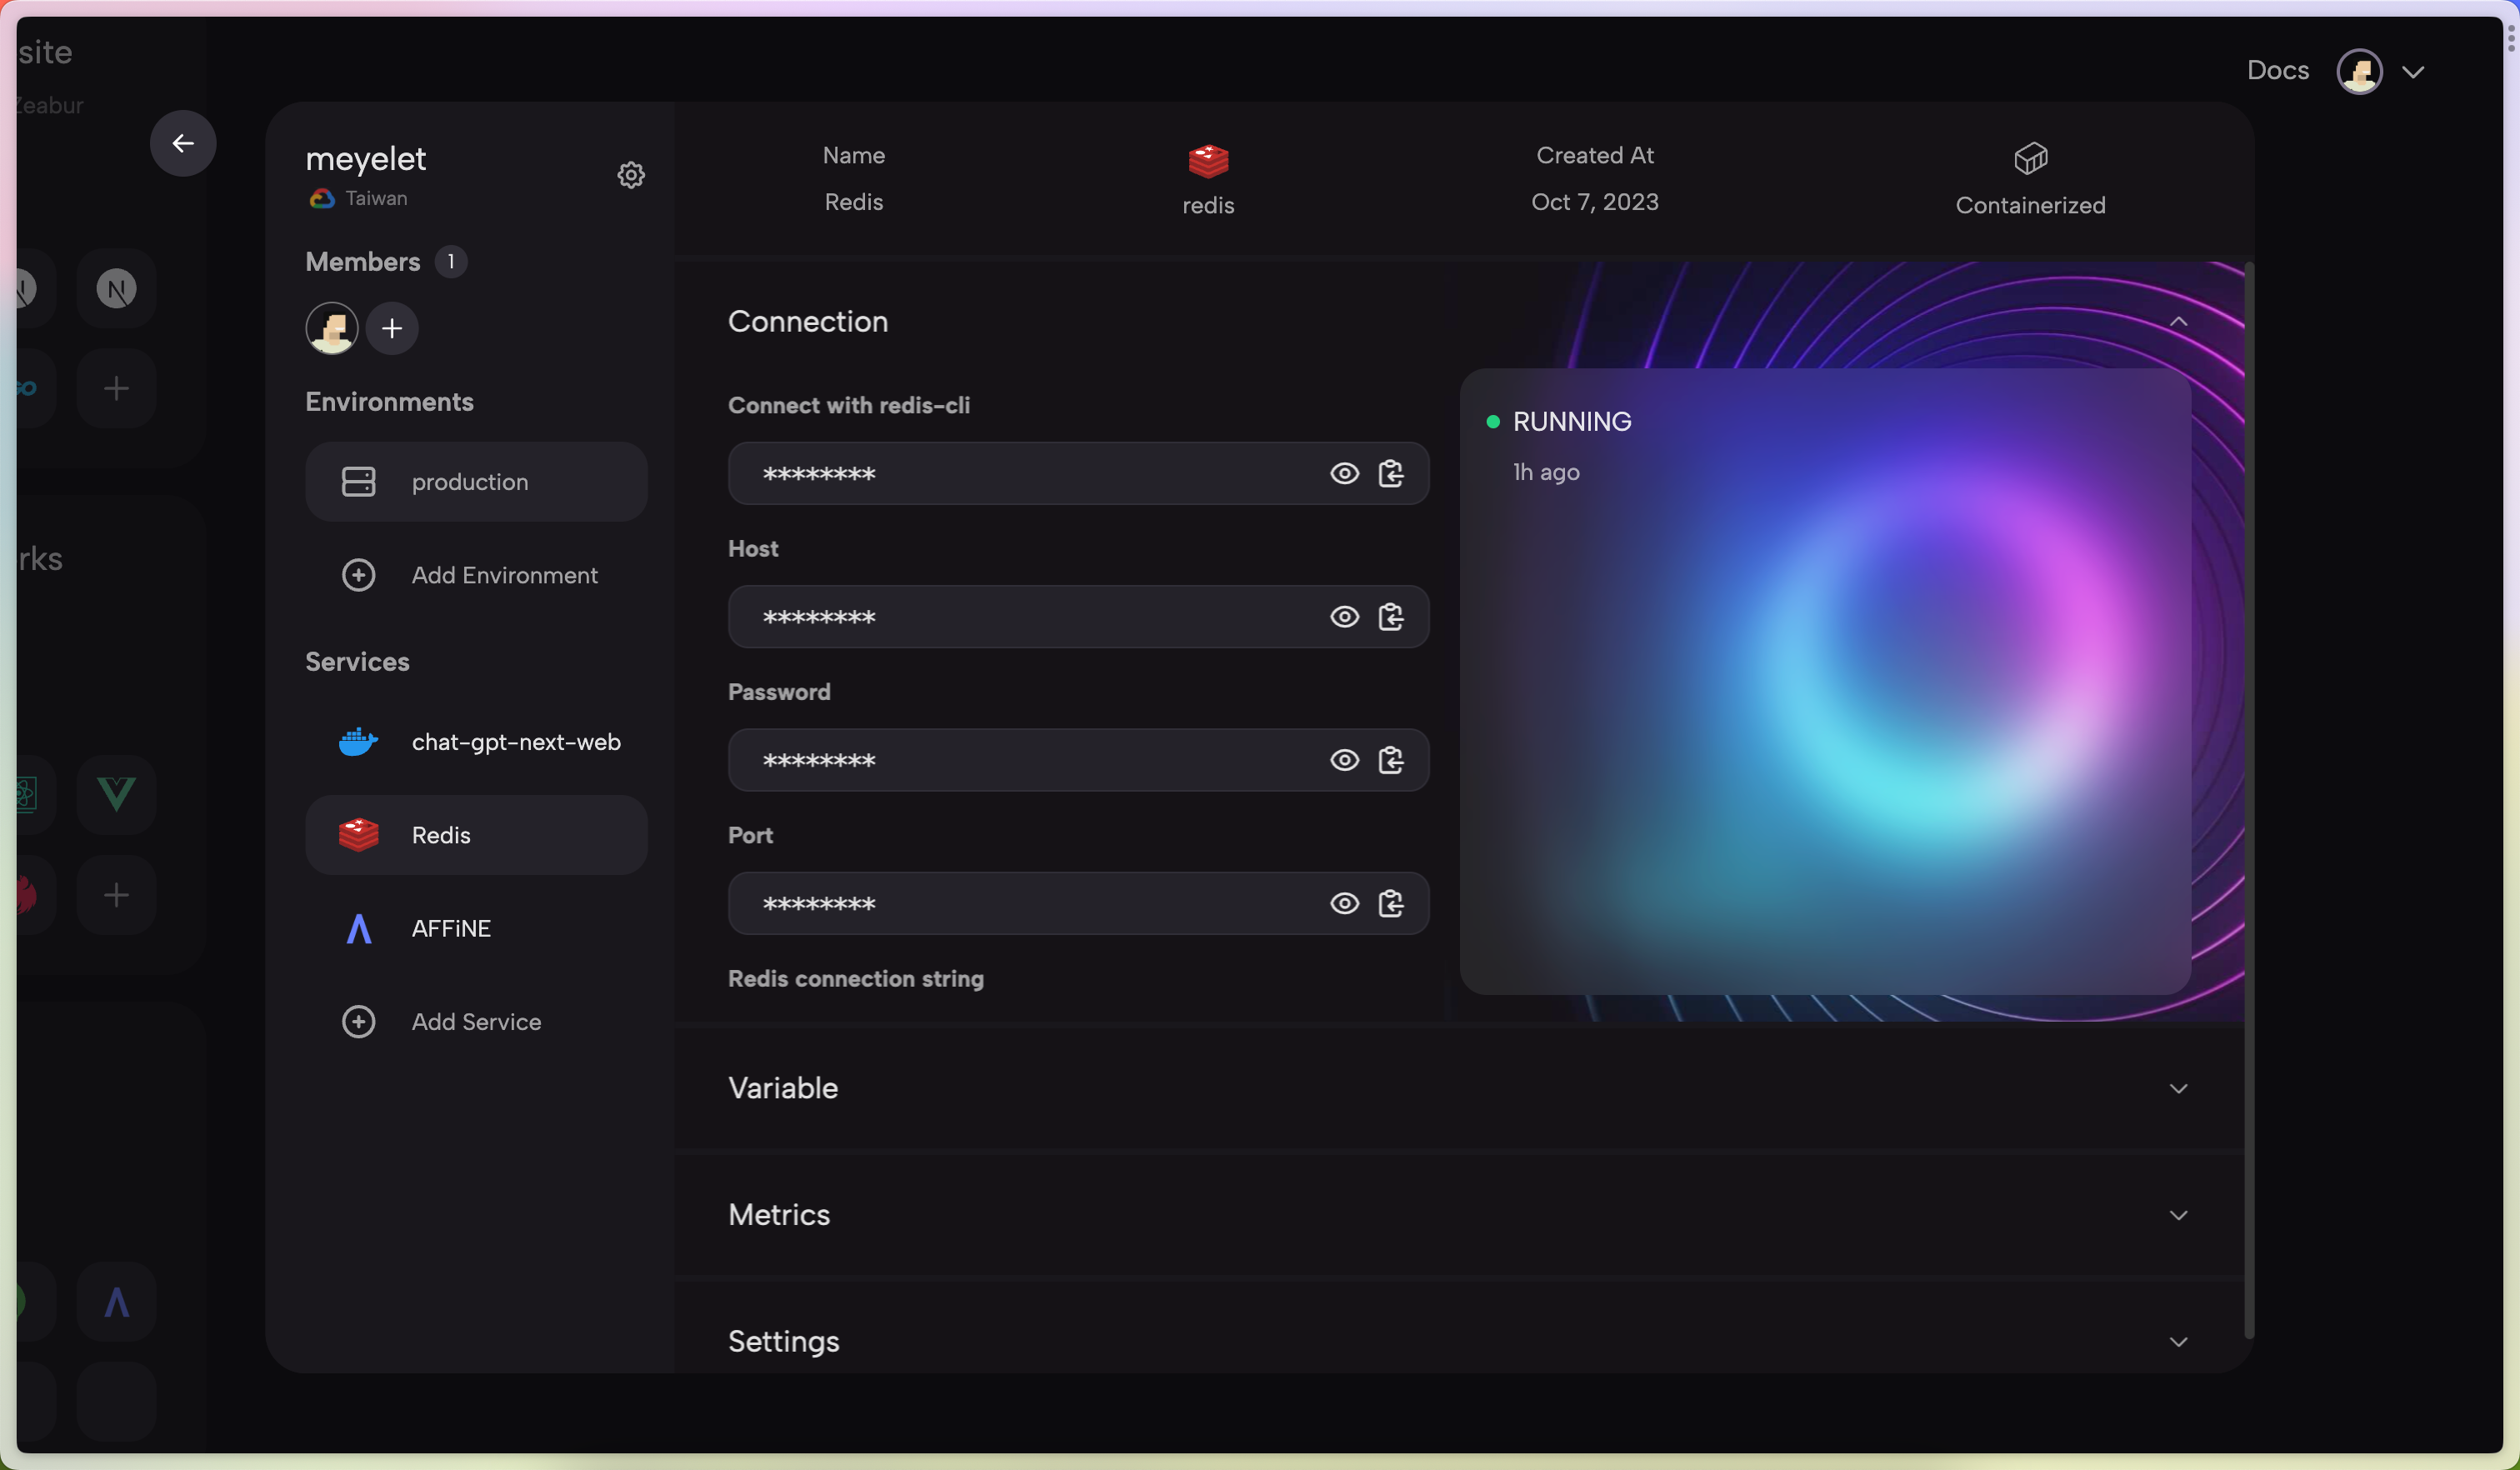Click the Containerized cube icon
The width and height of the screenshot is (2520, 1470).
pos(2030,158)
